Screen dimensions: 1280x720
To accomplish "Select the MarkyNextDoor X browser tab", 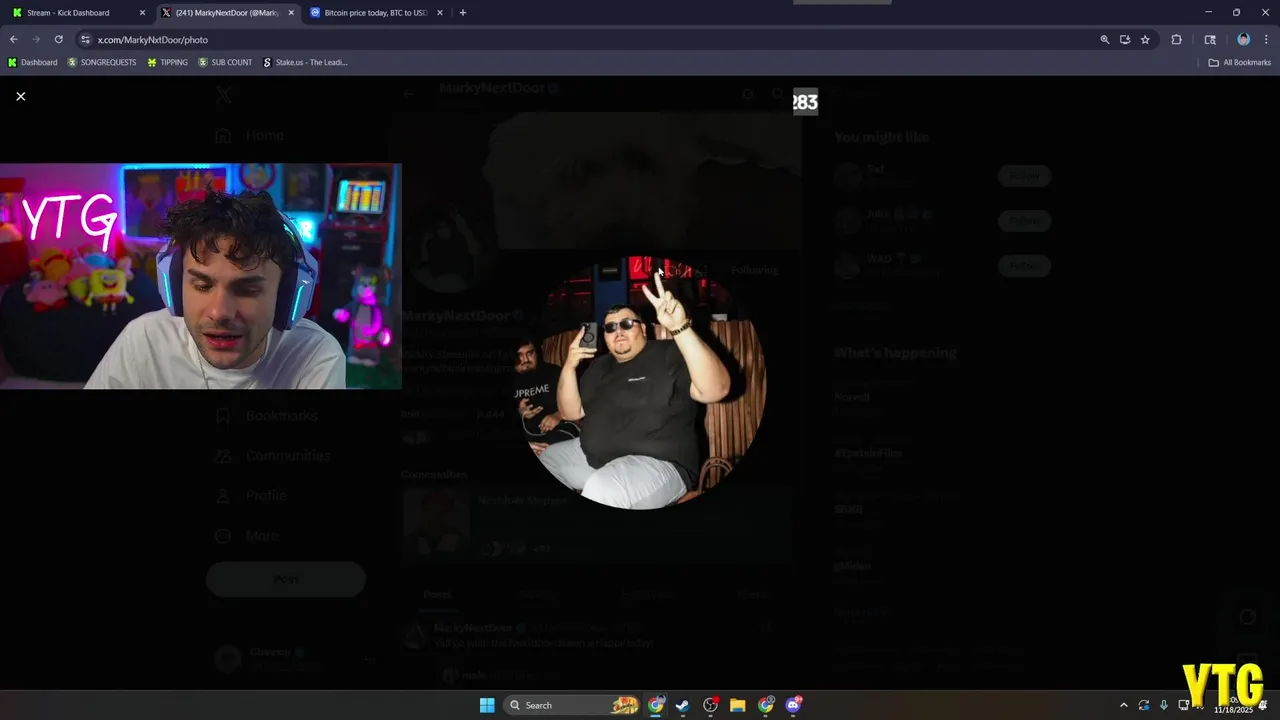I will (226, 13).
